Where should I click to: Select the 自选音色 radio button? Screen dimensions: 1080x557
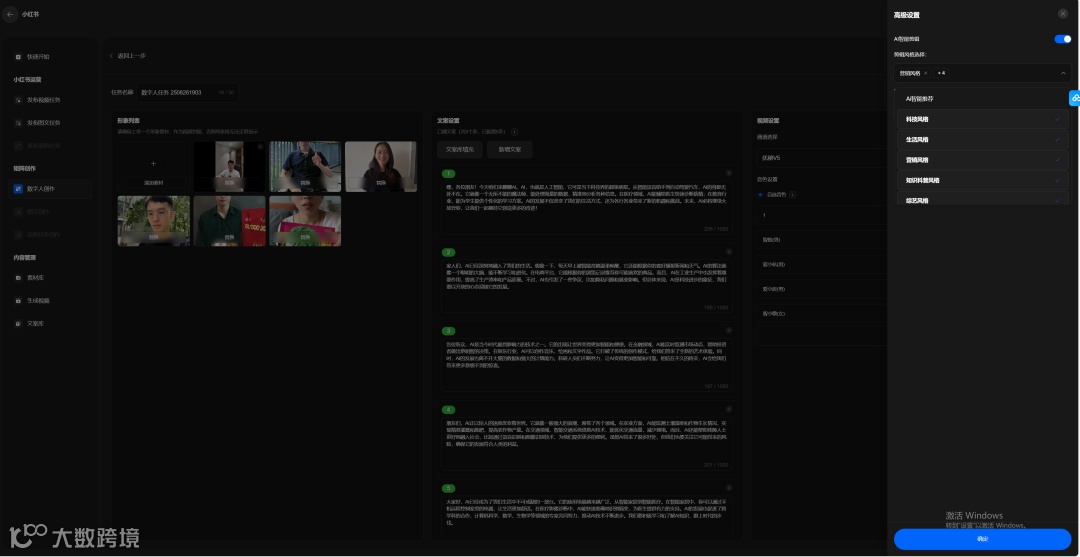click(760, 195)
